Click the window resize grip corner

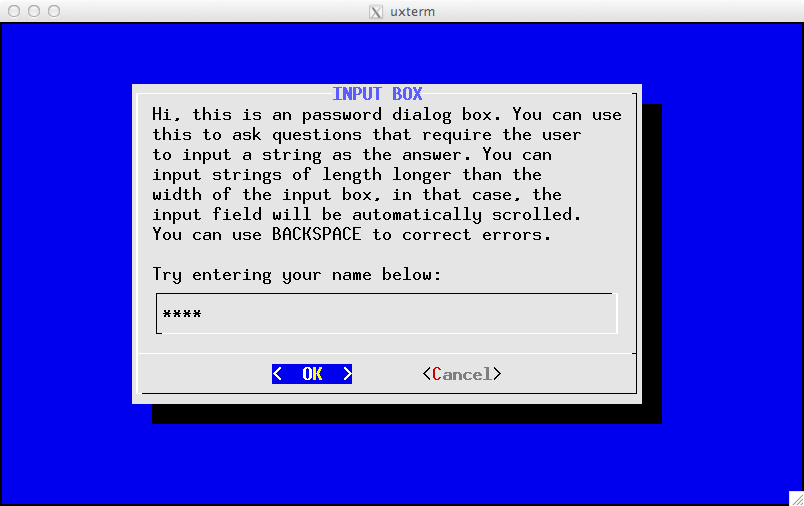tap(795, 497)
